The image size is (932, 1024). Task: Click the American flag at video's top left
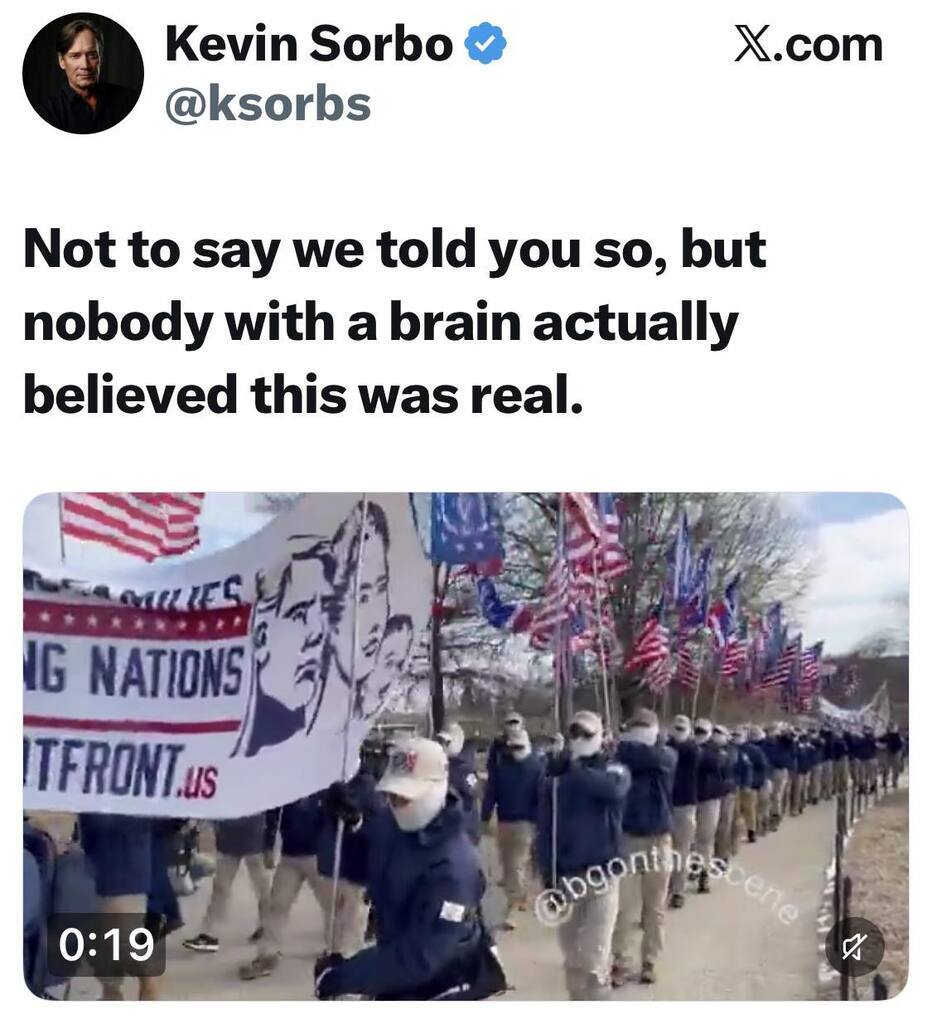click(x=131, y=523)
